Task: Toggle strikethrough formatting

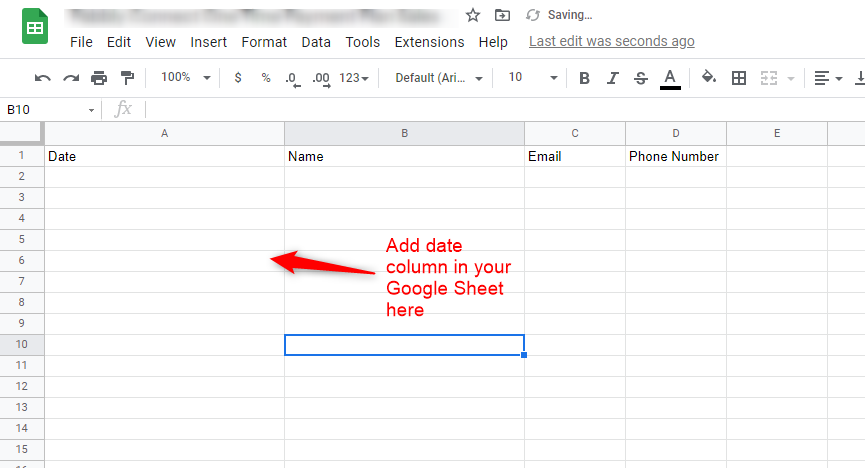Action: tap(640, 78)
